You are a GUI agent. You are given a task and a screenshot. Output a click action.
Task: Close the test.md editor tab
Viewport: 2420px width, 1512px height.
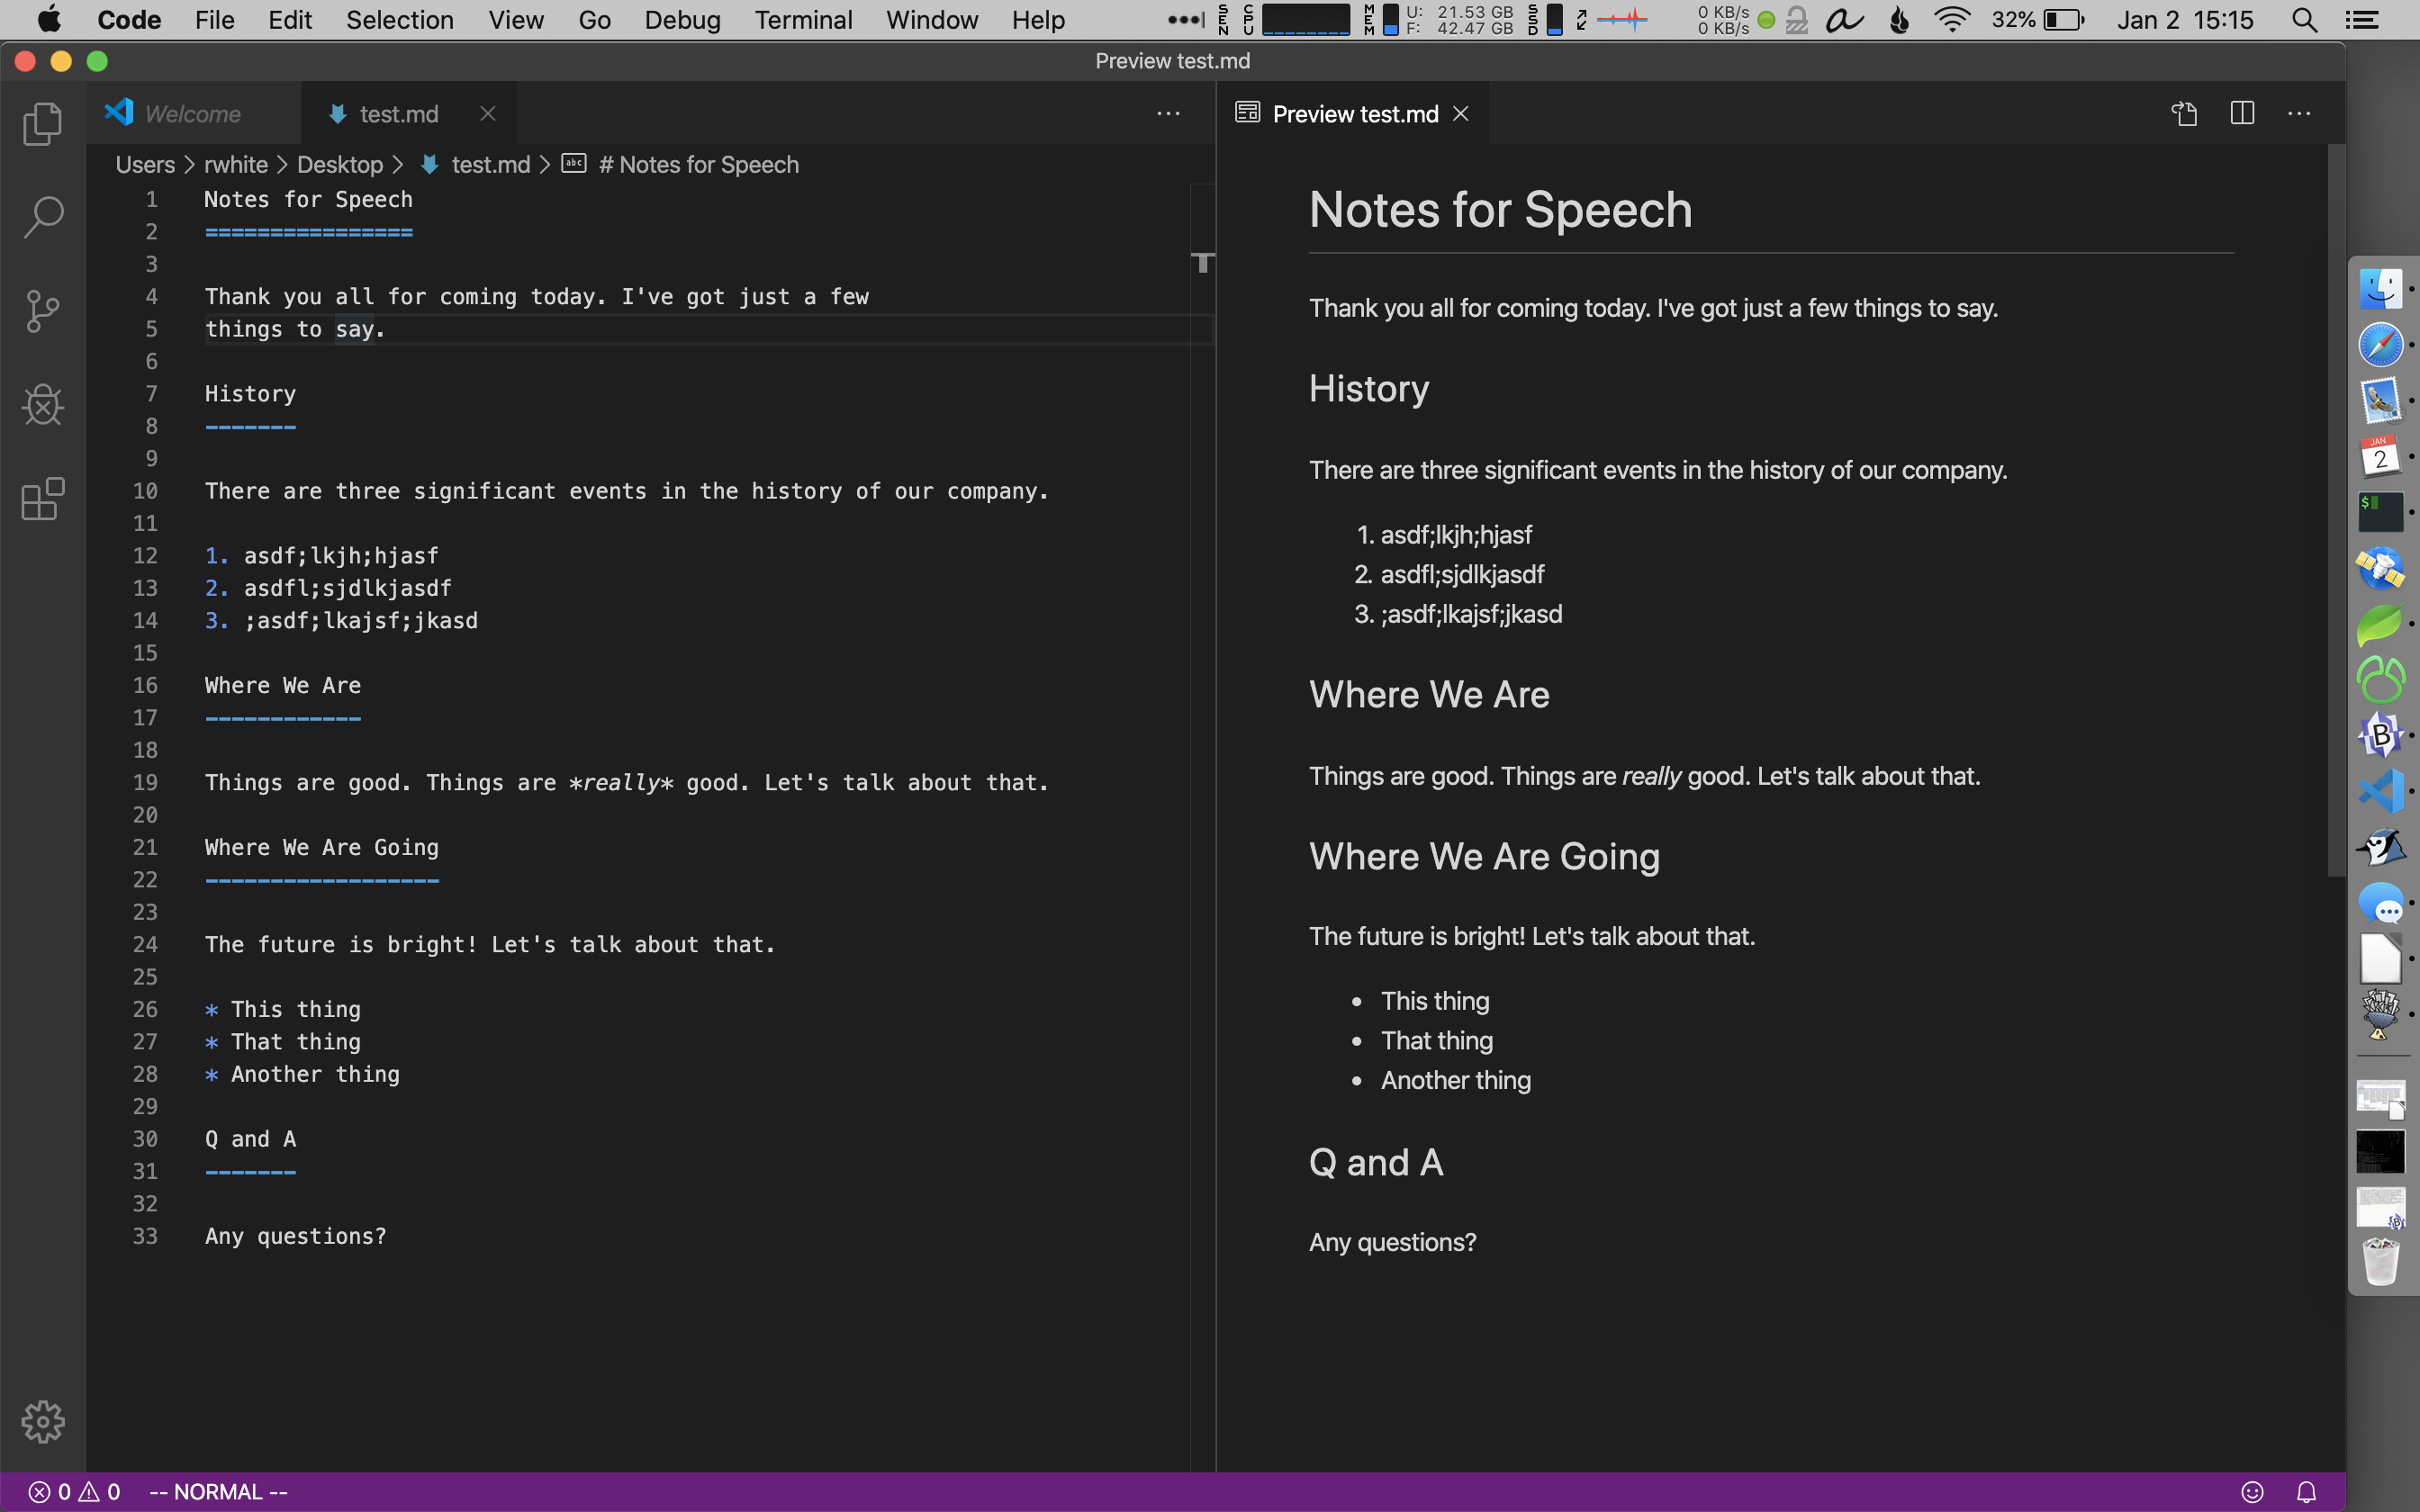pyautogui.click(x=488, y=113)
